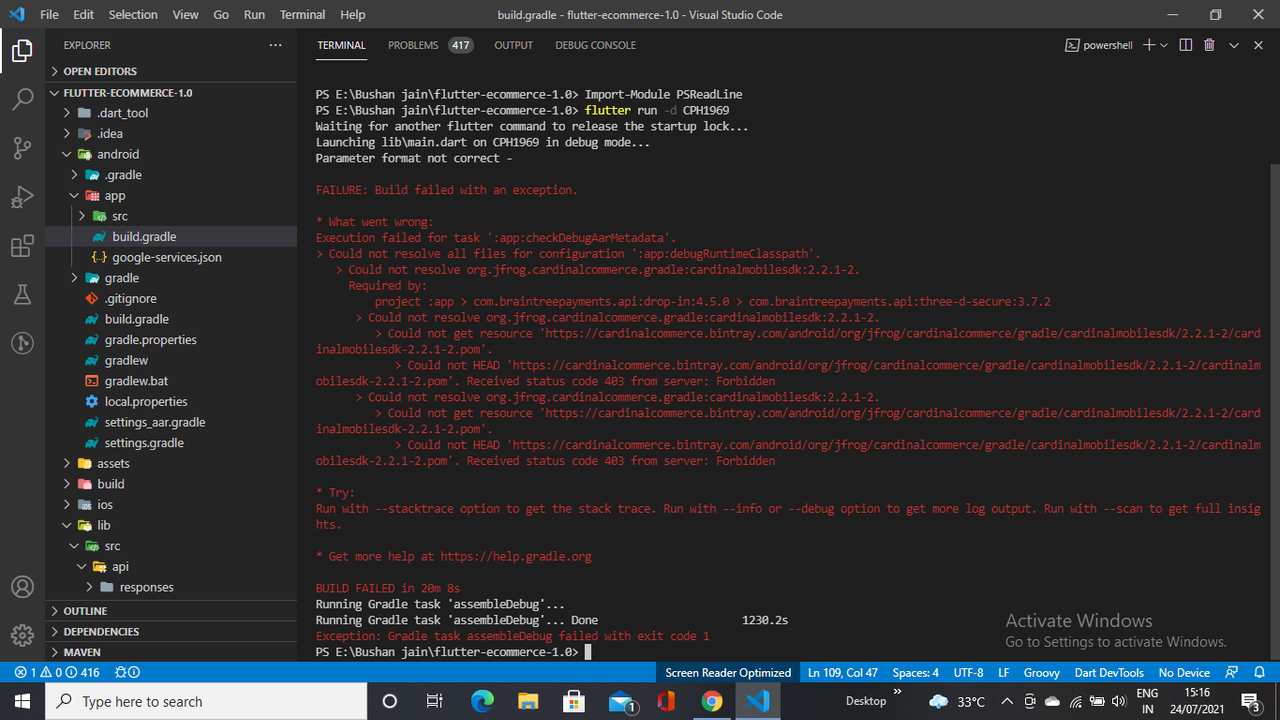This screenshot has width=1280, height=720.
Task: Collapse the android folder
Action: pos(171,154)
